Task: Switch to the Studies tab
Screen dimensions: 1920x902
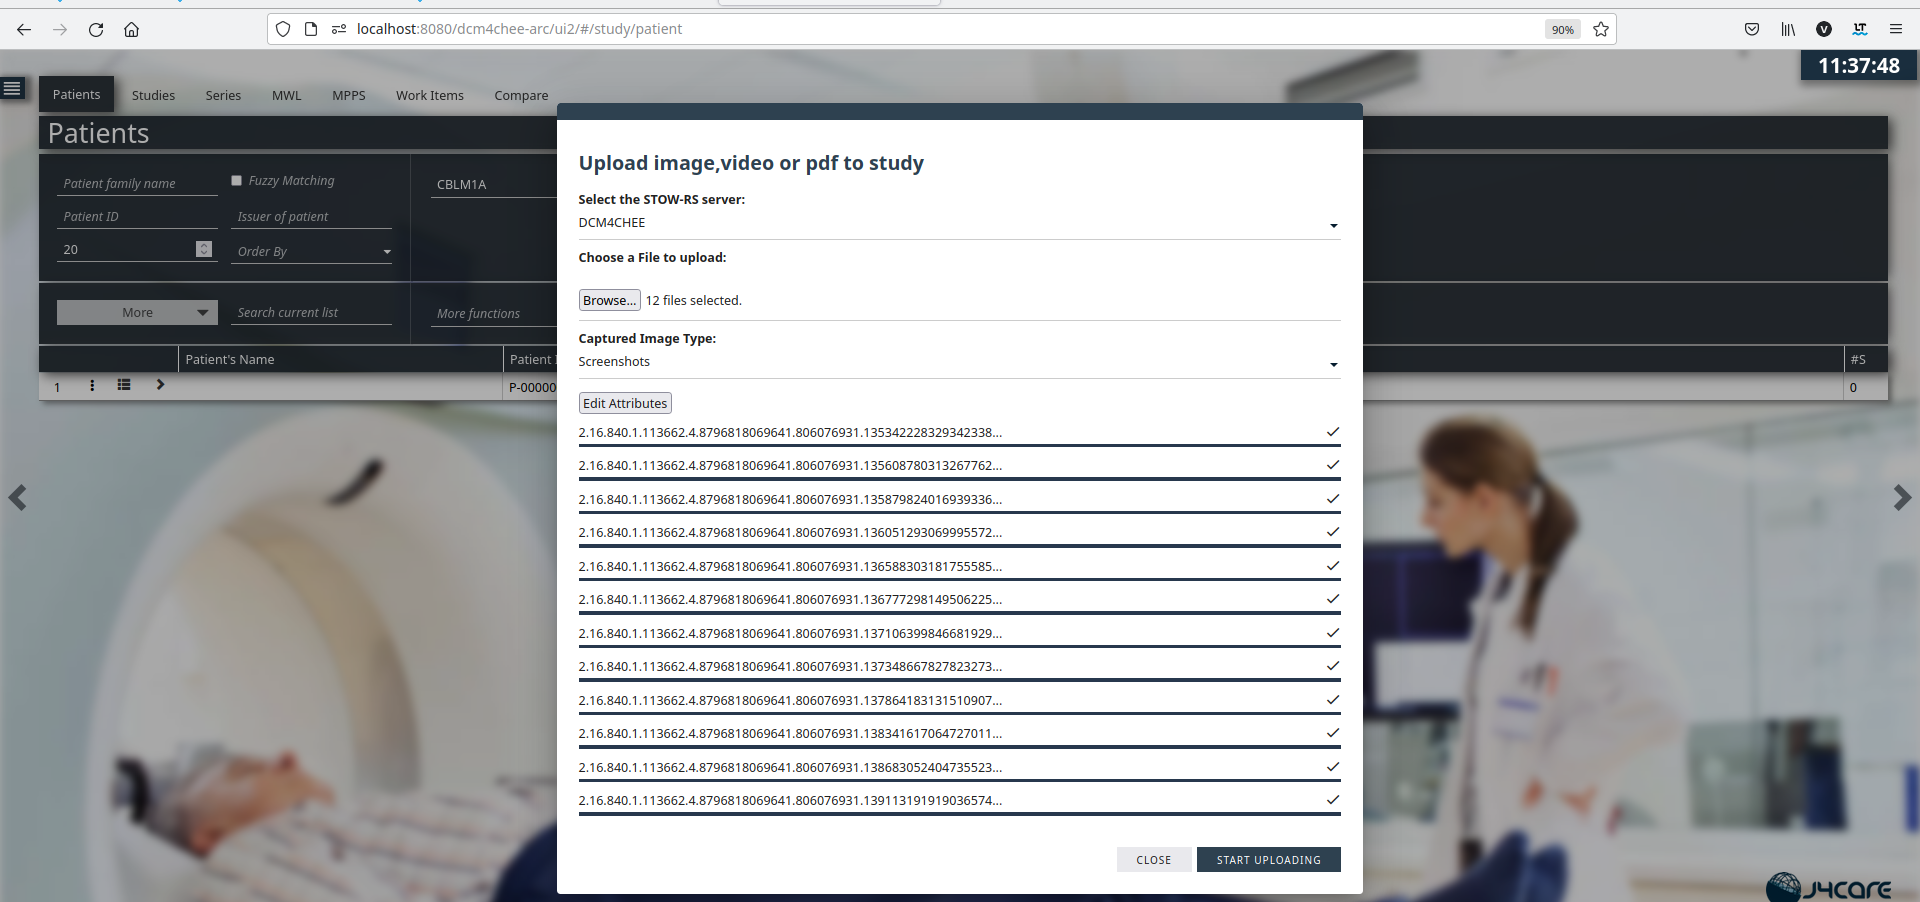Action: [x=152, y=95]
